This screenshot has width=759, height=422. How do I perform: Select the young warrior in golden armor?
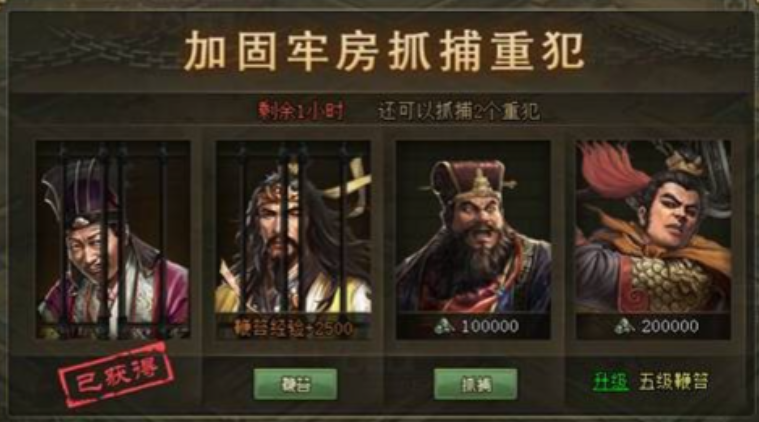coord(653,227)
